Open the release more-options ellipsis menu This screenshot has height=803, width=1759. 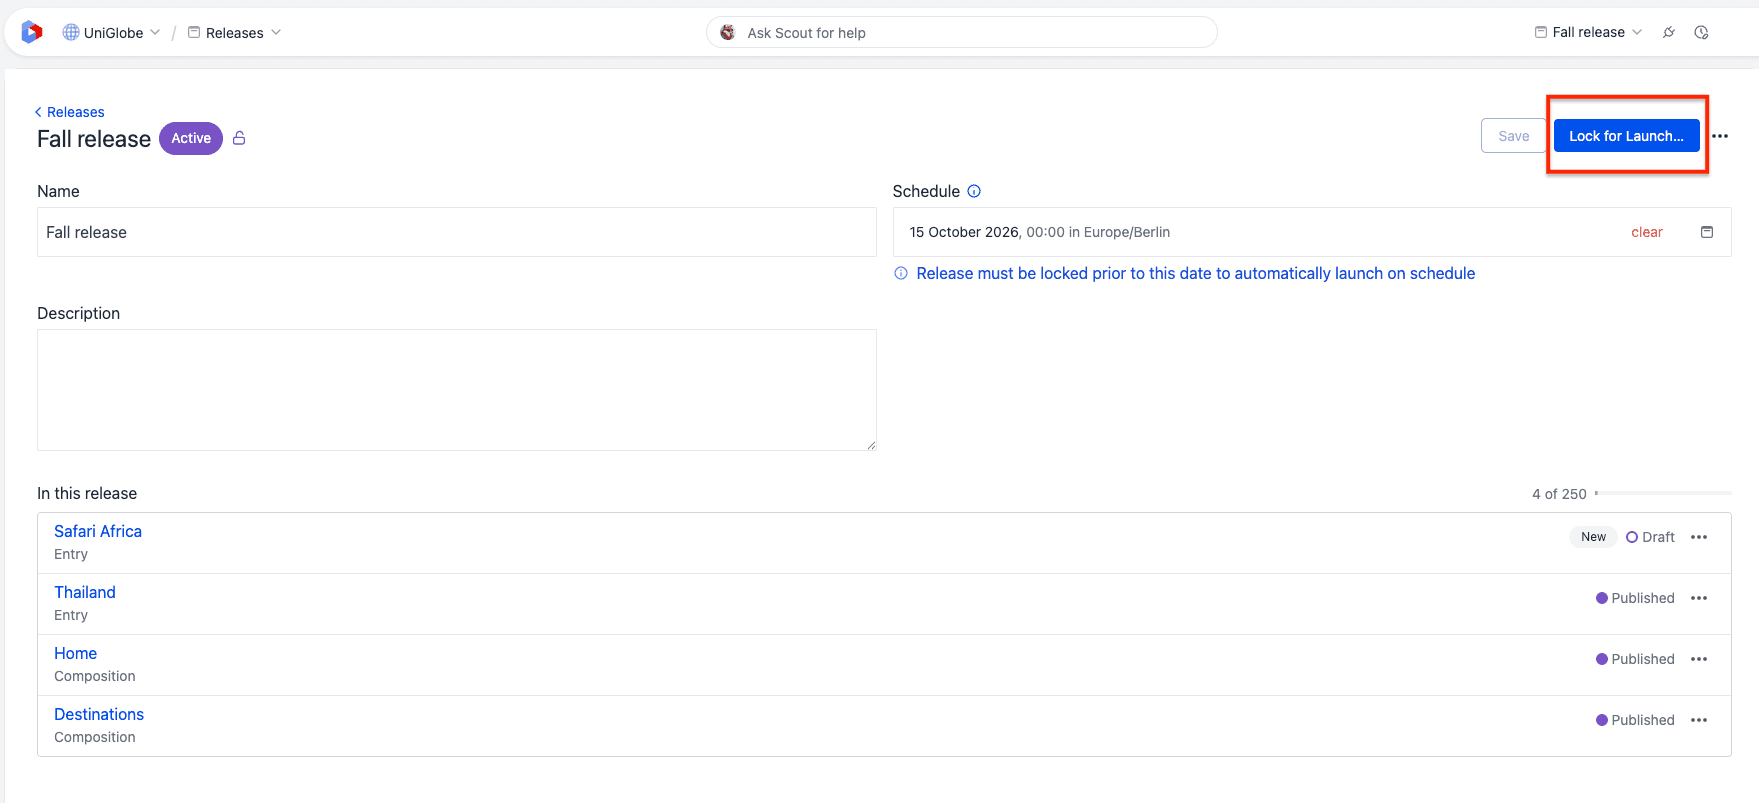pos(1720,136)
